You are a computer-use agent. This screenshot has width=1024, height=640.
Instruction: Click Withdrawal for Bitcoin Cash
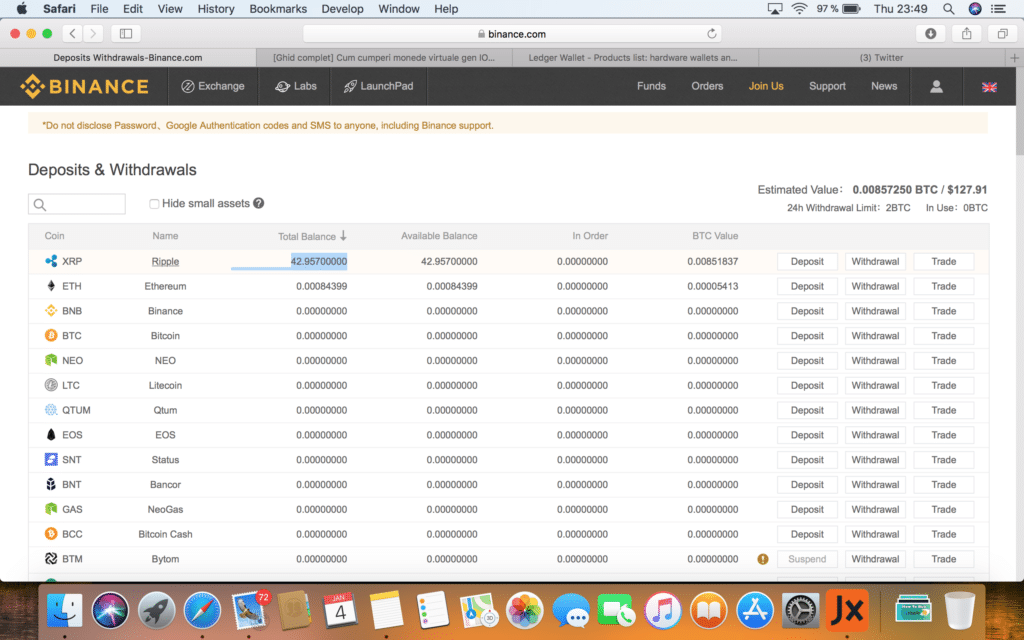point(875,534)
